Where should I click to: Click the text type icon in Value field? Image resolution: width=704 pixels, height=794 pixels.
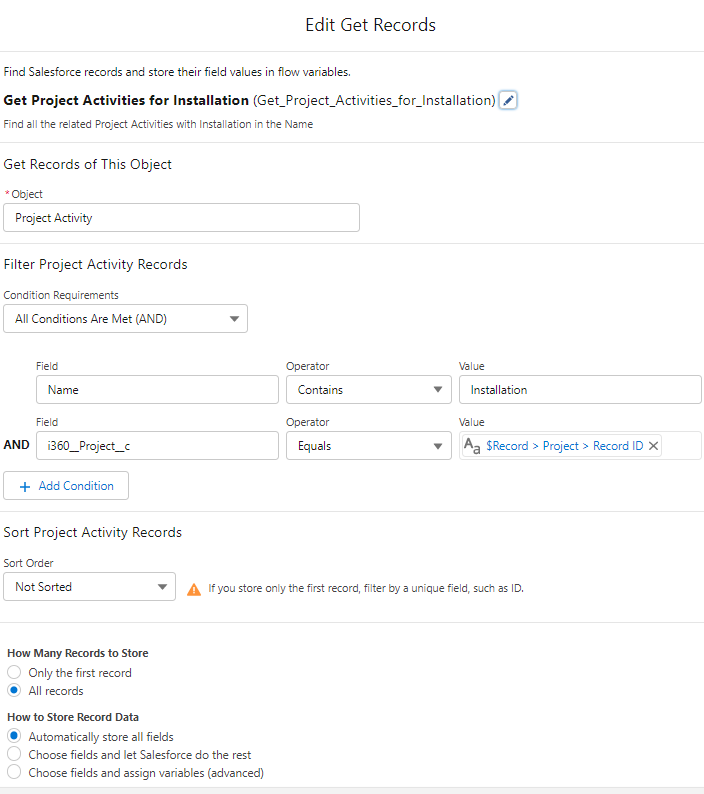tap(472, 446)
